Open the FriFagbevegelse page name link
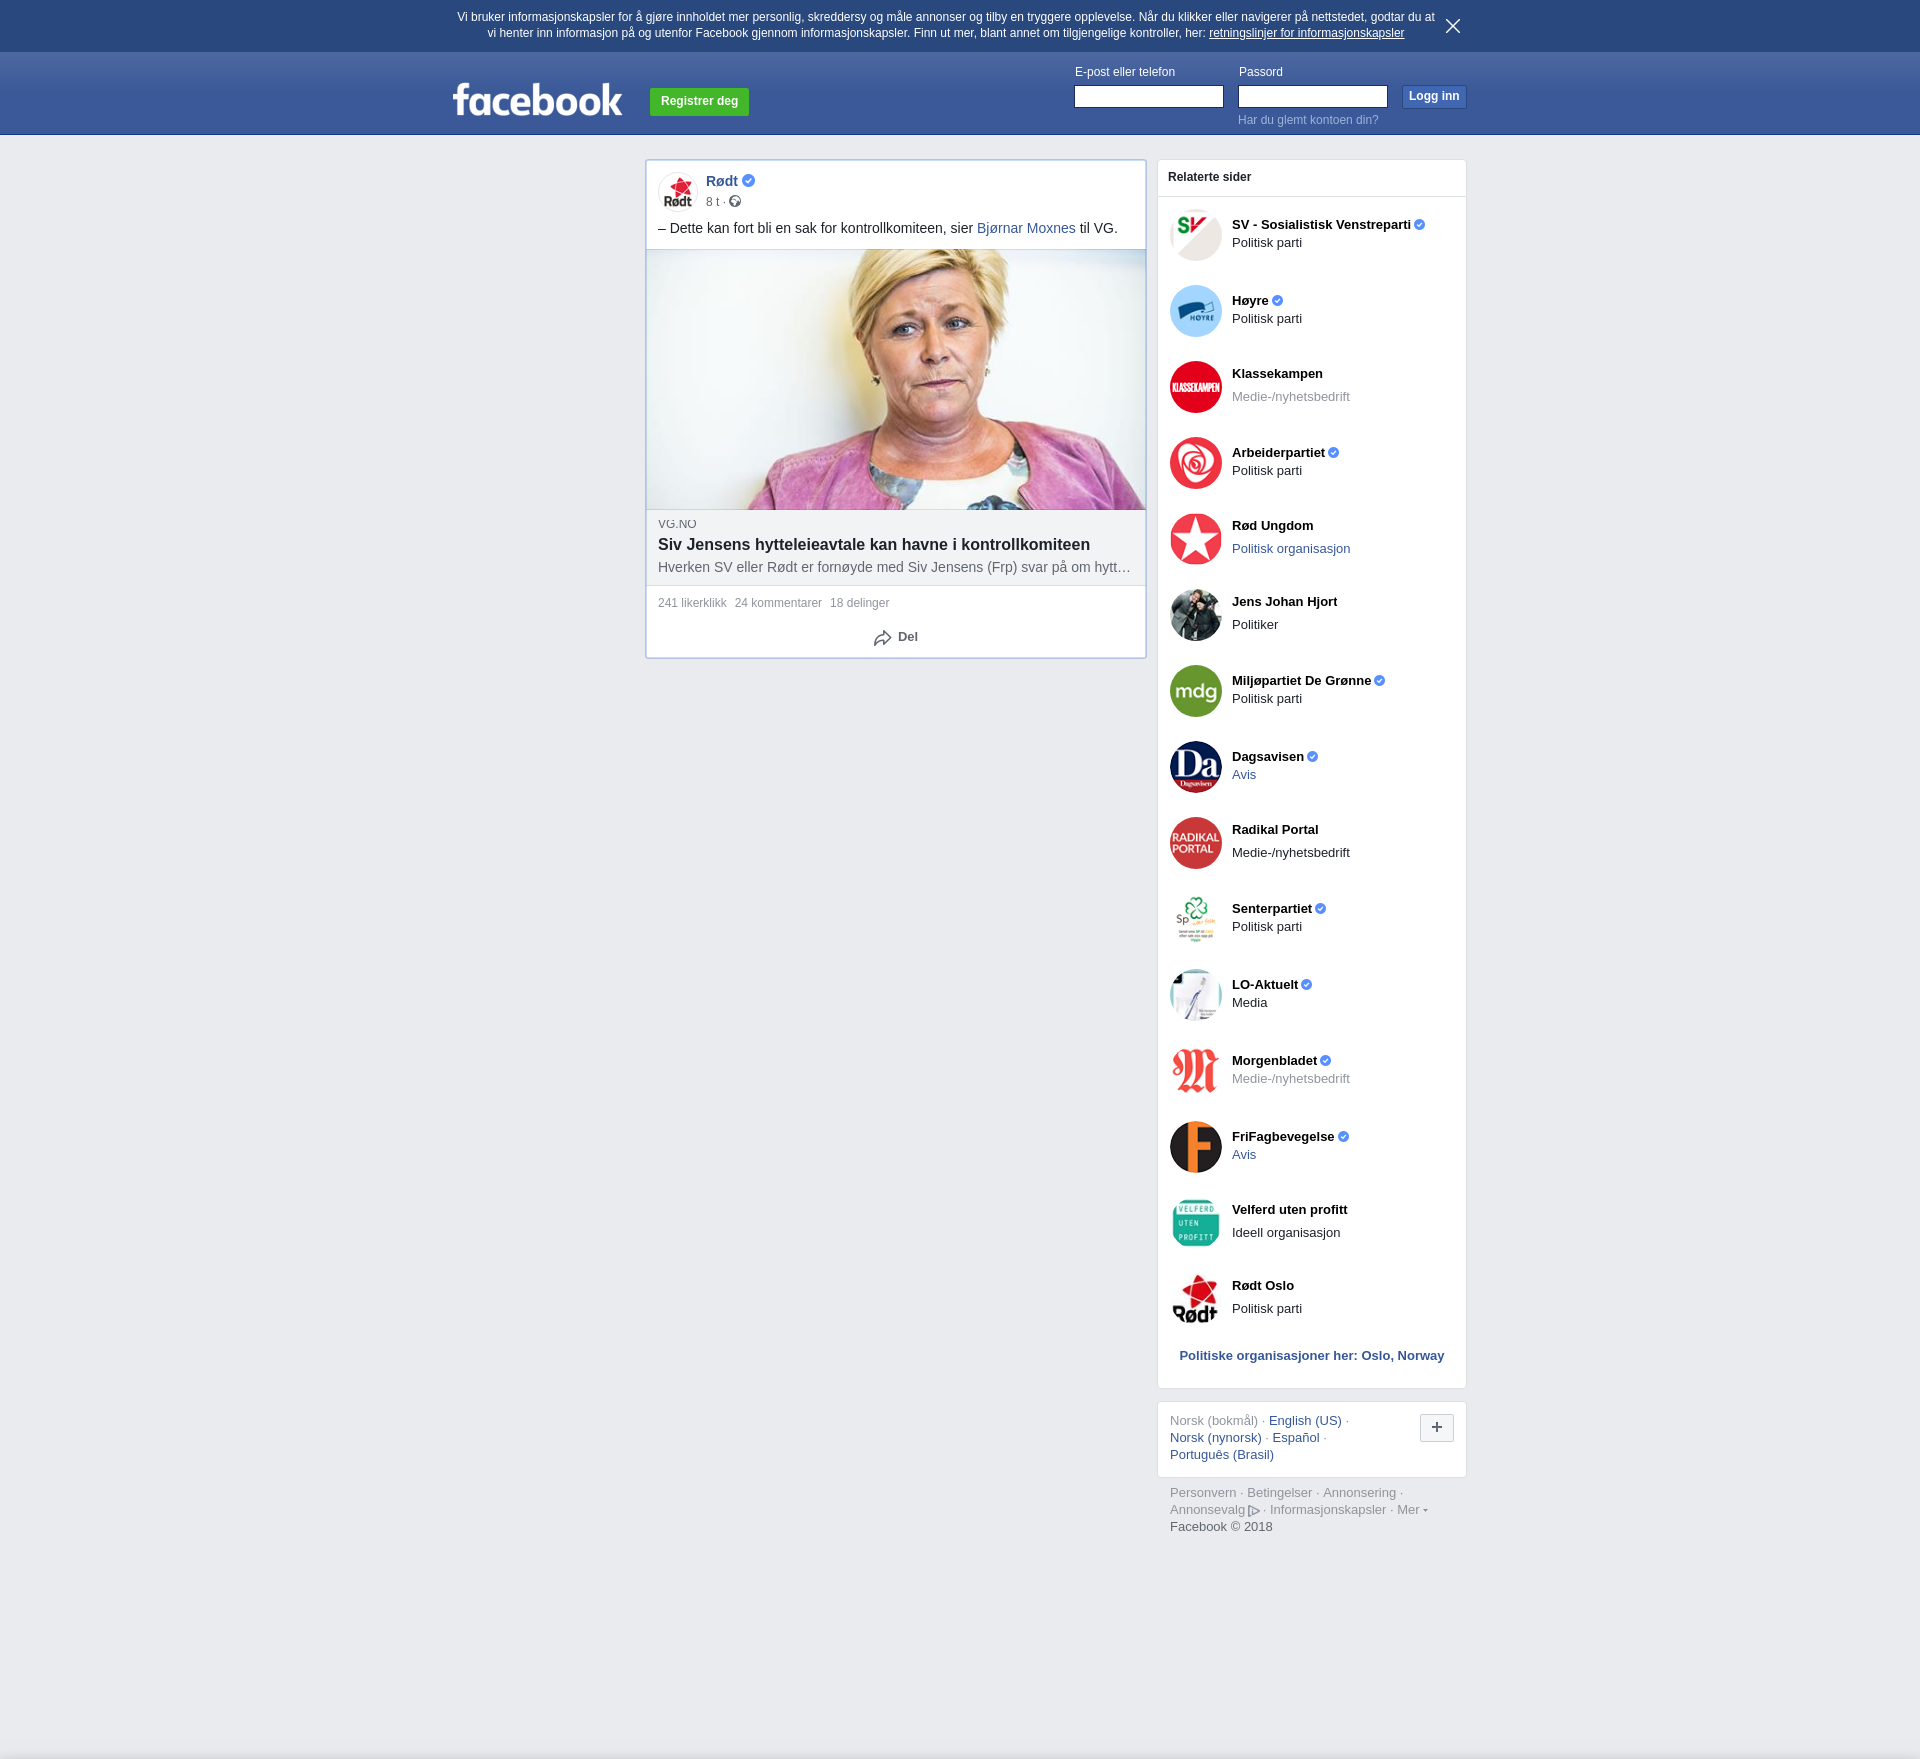 [x=1283, y=1137]
